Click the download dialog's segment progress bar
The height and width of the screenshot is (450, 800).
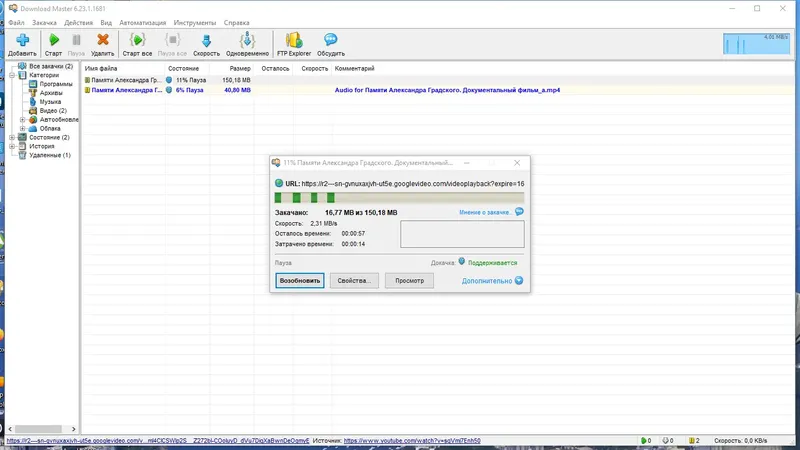(399, 198)
